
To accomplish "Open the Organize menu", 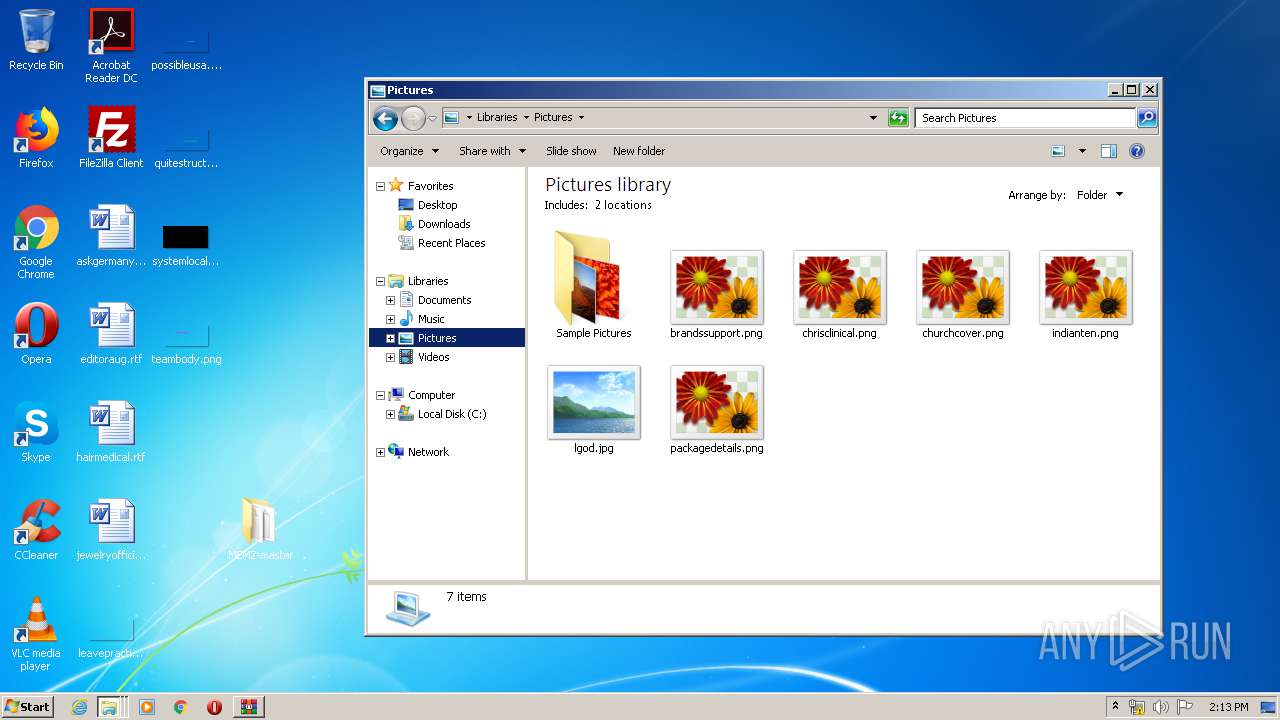I will [409, 151].
